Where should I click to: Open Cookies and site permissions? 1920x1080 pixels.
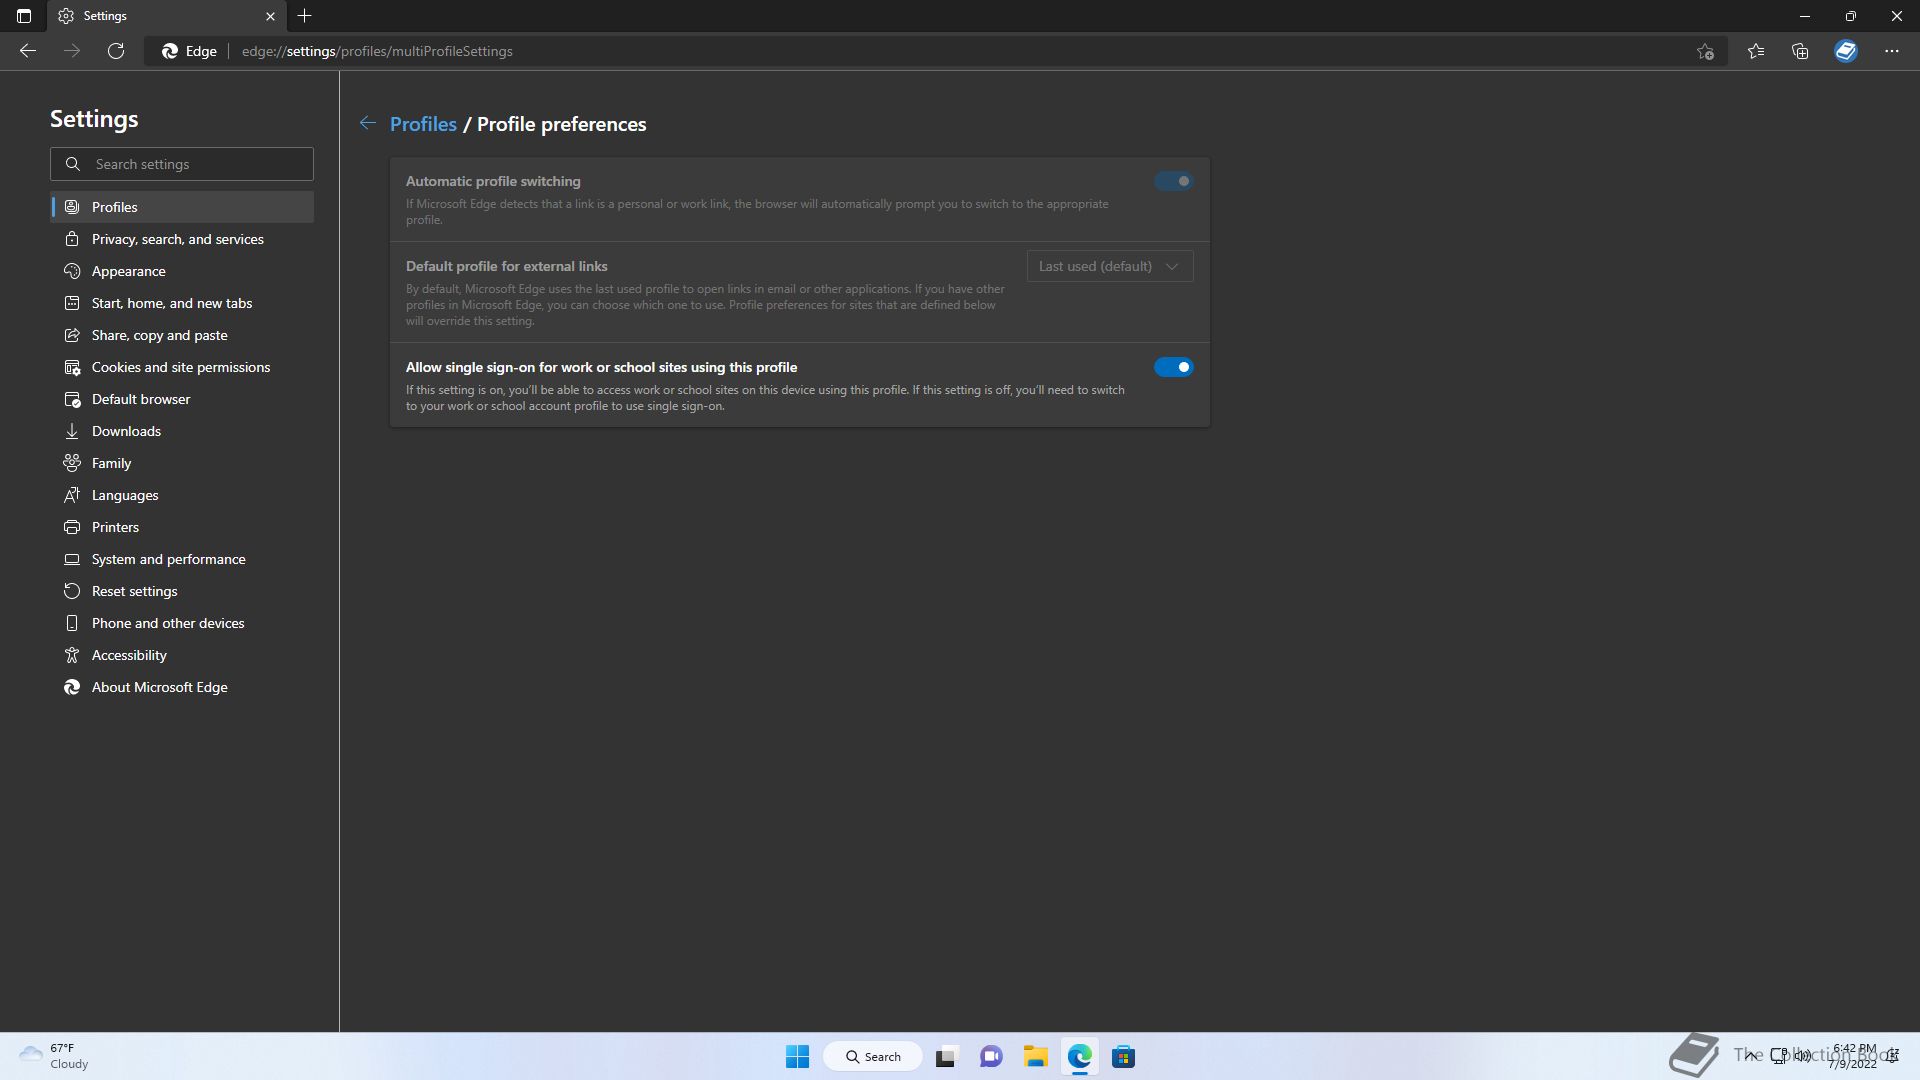tap(182, 367)
